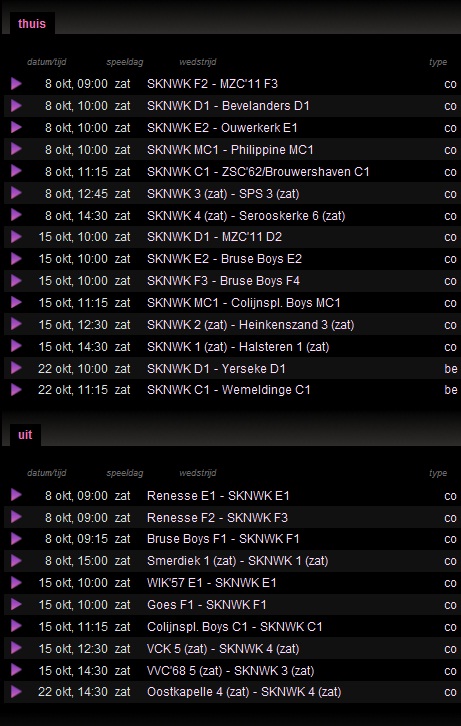The image size is (461, 726).
Task: Select arrow icon for SKNWK 1 - Halsteren 1
Action: [16, 346]
